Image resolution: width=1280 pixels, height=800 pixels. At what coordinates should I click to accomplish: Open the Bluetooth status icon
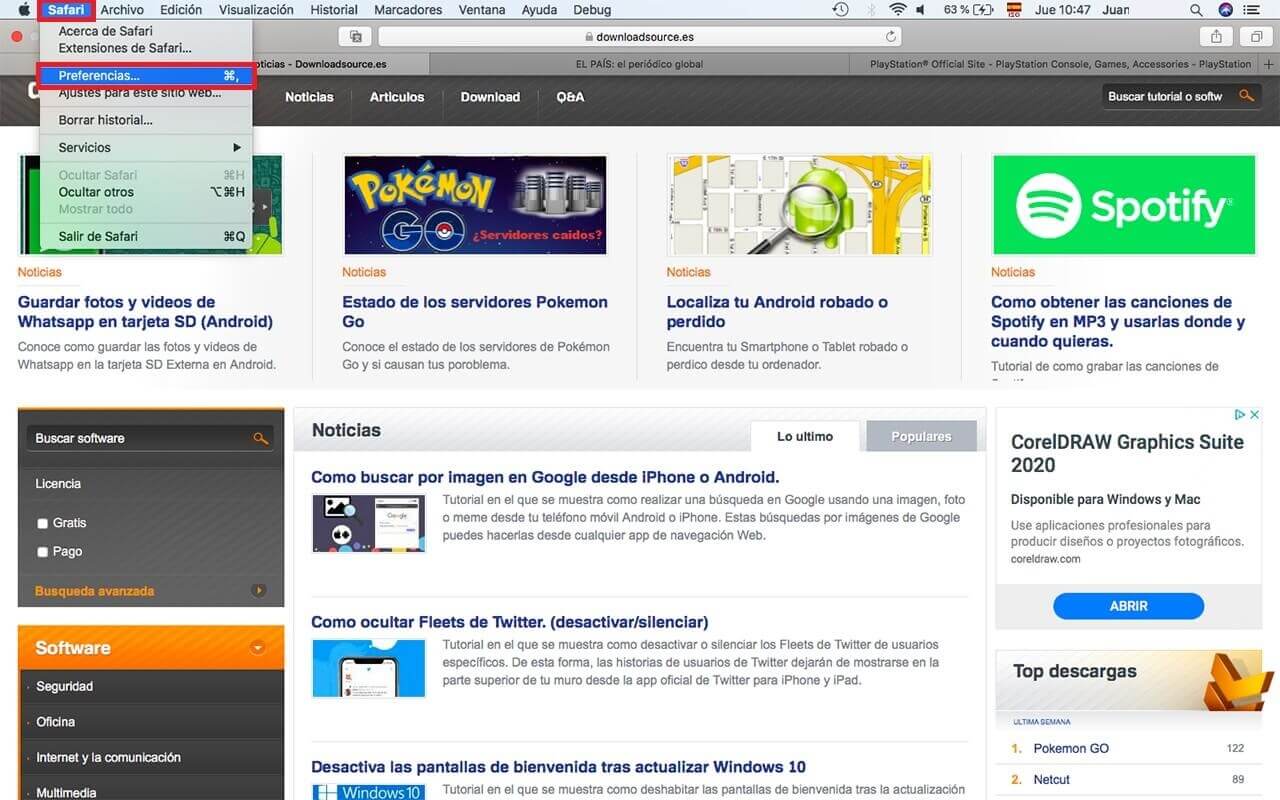pos(870,10)
